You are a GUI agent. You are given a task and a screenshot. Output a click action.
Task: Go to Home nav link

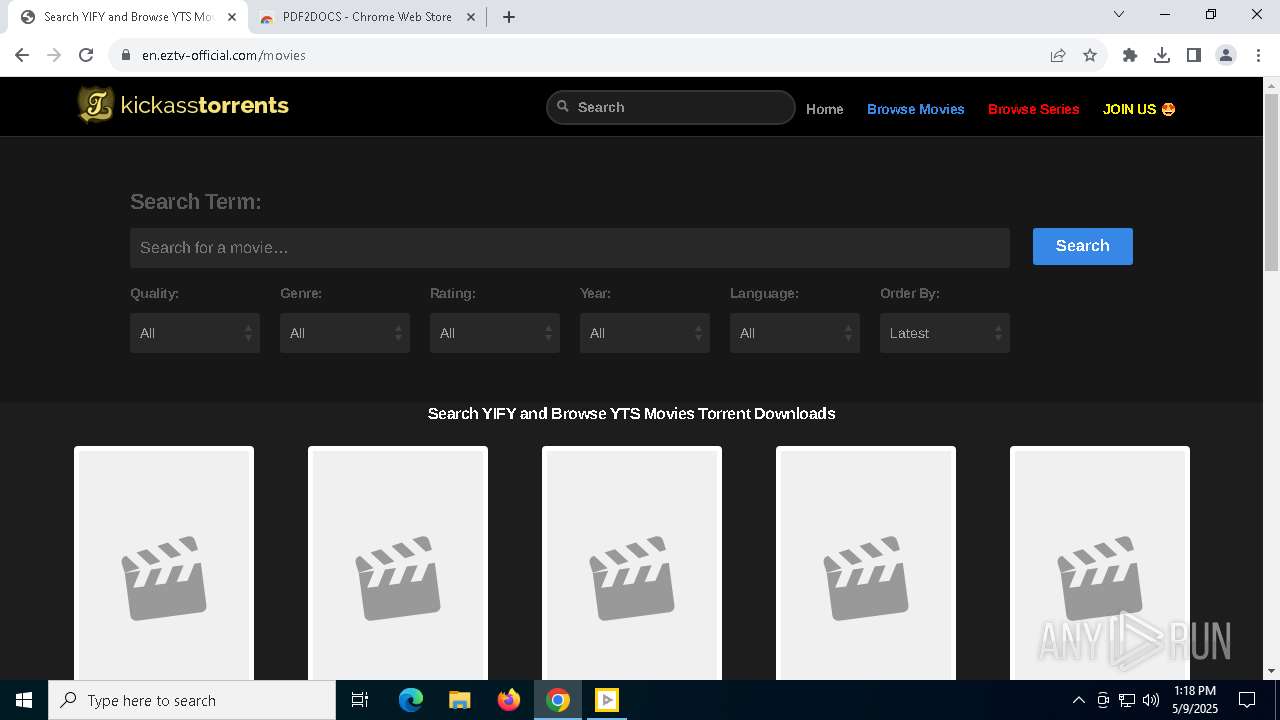pos(825,109)
